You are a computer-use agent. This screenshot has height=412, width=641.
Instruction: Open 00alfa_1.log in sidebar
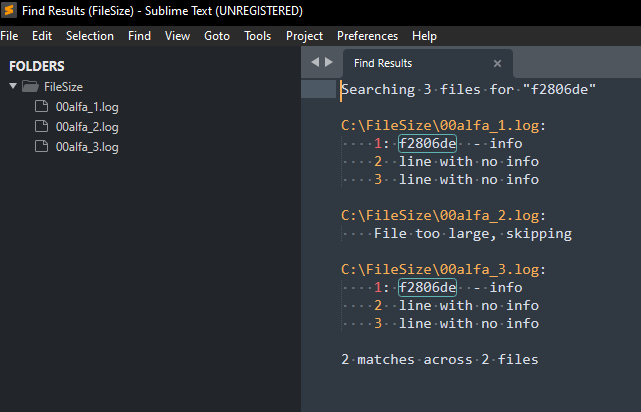[87, 107]
